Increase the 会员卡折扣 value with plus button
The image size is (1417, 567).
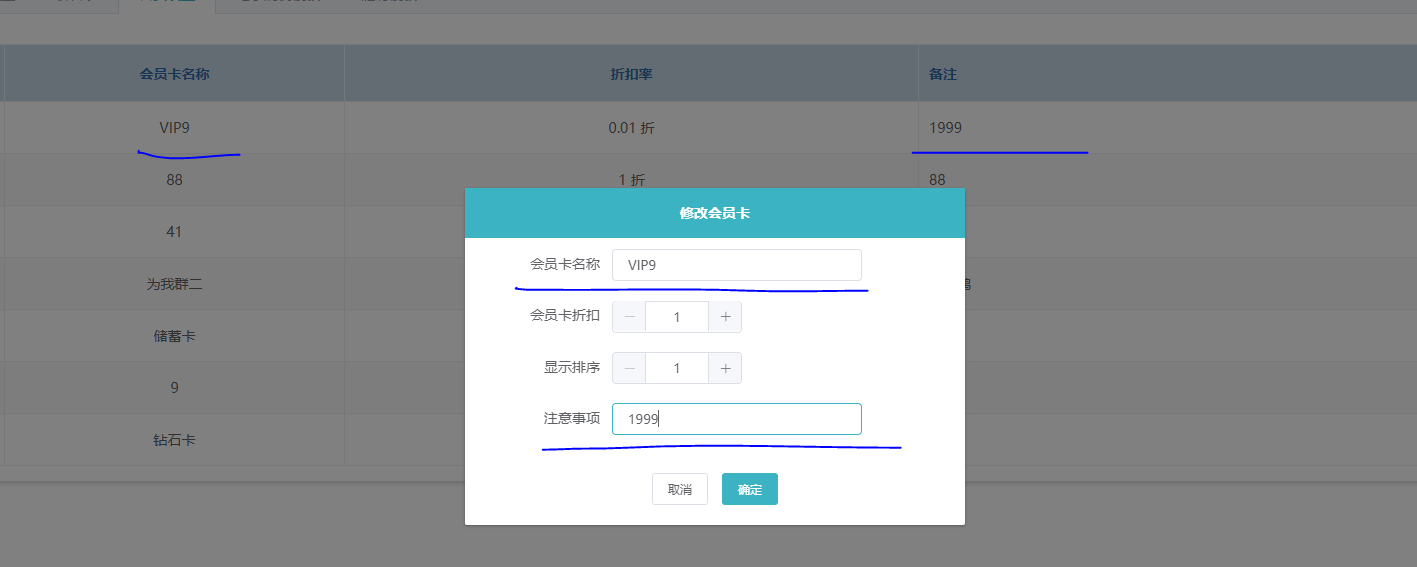point(725,317)
